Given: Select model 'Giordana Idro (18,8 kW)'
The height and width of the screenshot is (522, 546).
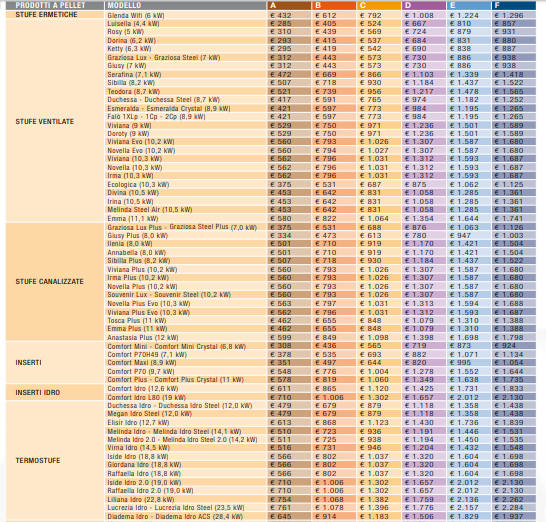Looking at the screenshot, I should click(144, 465).
